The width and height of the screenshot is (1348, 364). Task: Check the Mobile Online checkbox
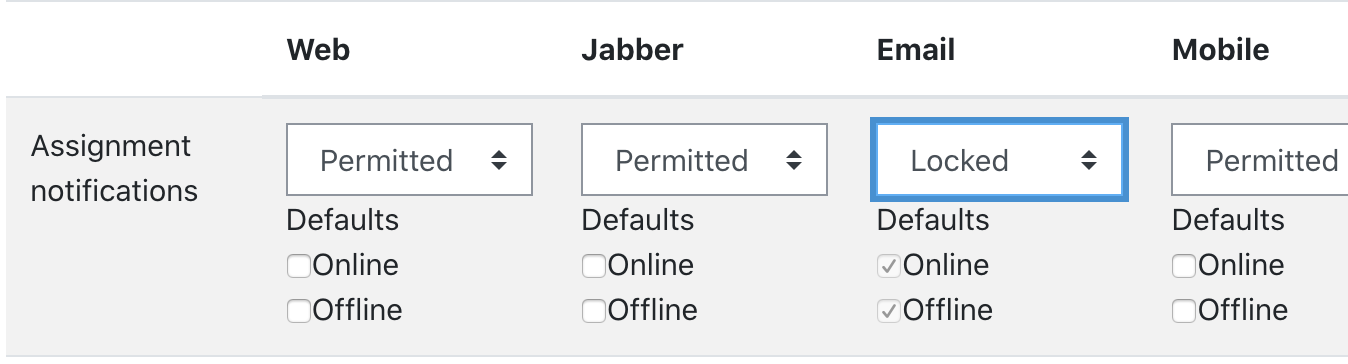pyautogui.click(x=1183, y=266)
